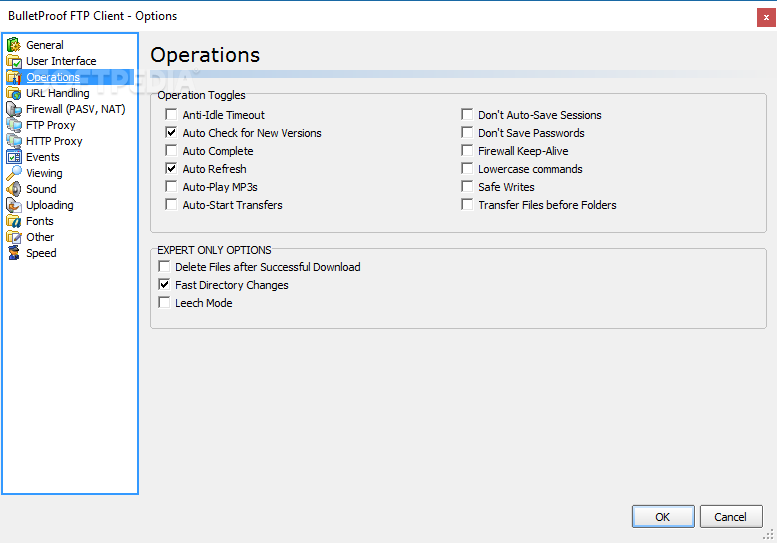This screenshot has height=543, width=777.
Task: Go to URL Handling settings
Action: tap(57, 93)
